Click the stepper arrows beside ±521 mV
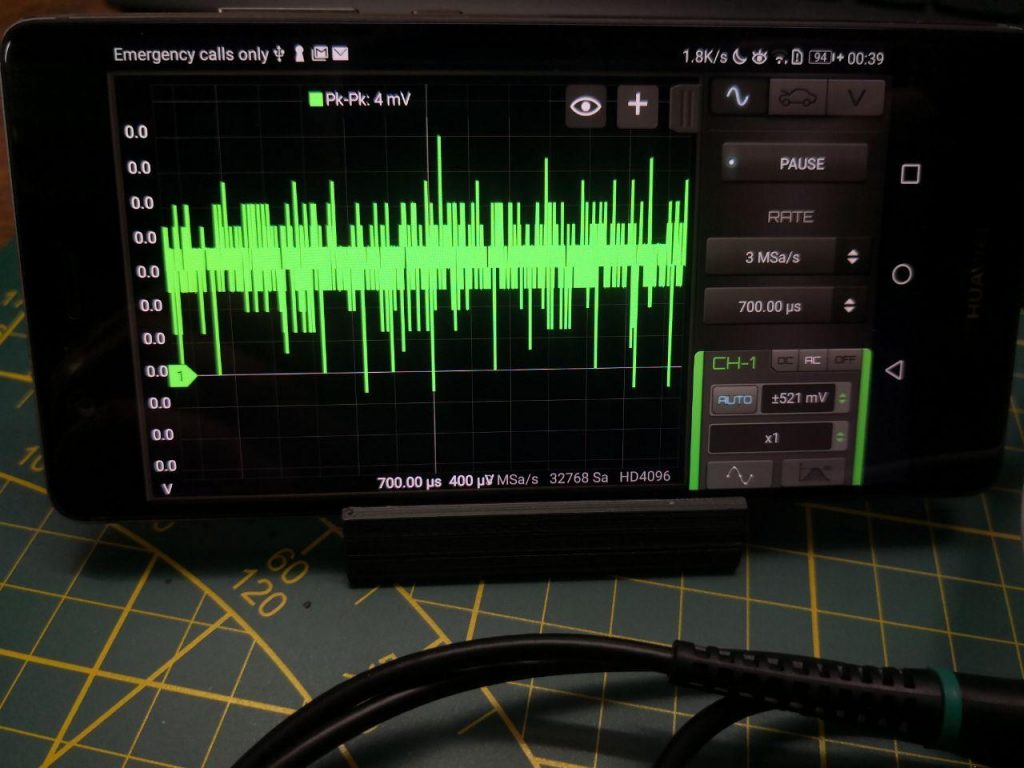 [x=843, y=398]
